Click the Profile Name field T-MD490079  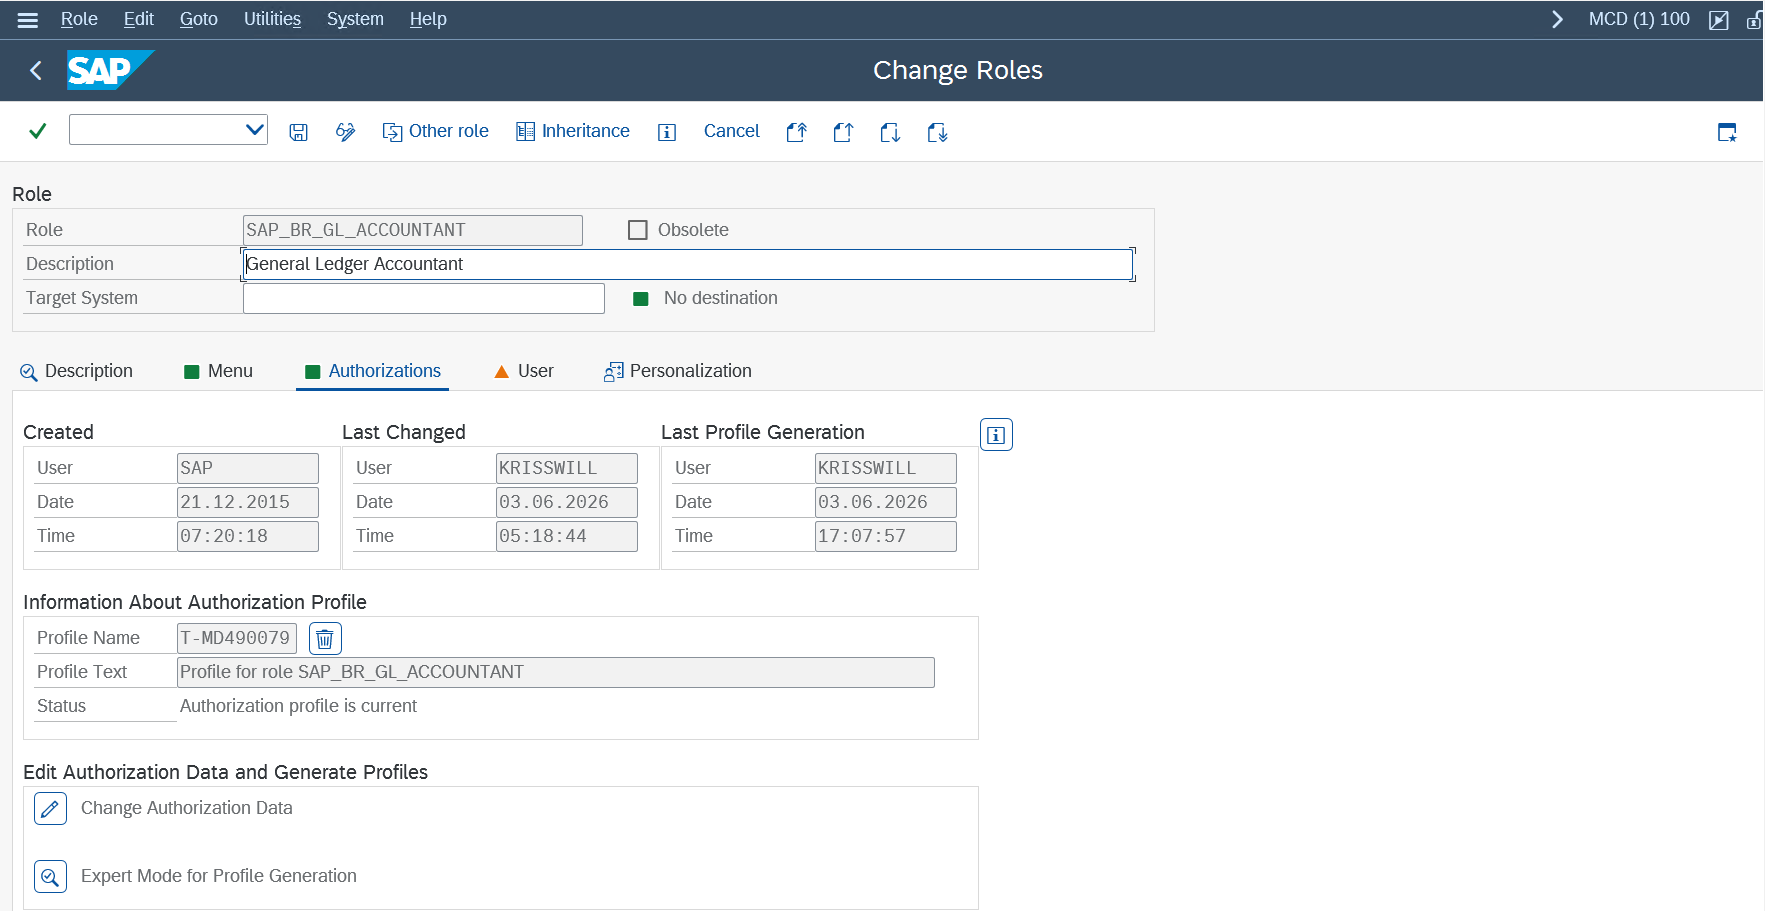coord(237,638)
